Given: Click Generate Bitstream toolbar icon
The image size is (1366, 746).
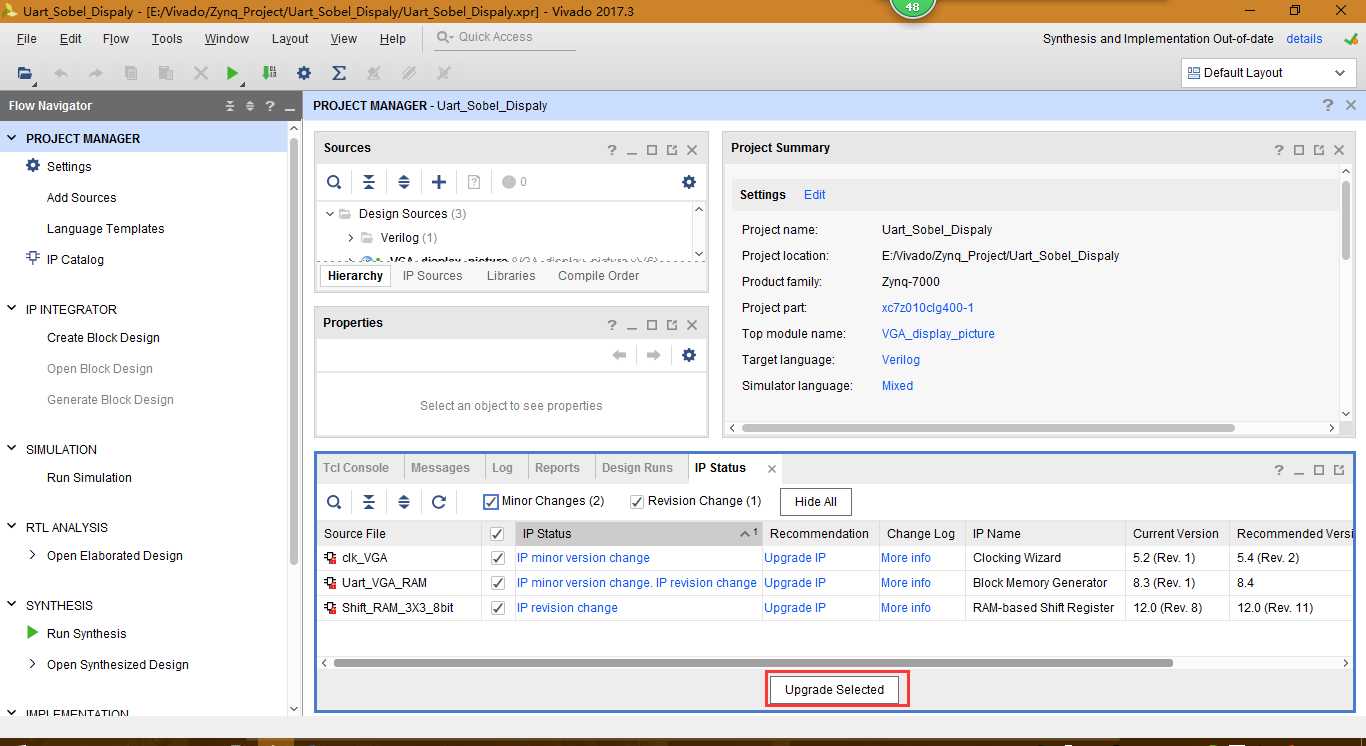Looking at the screenshot, I should pyautogui.click(x=269, y=73).
